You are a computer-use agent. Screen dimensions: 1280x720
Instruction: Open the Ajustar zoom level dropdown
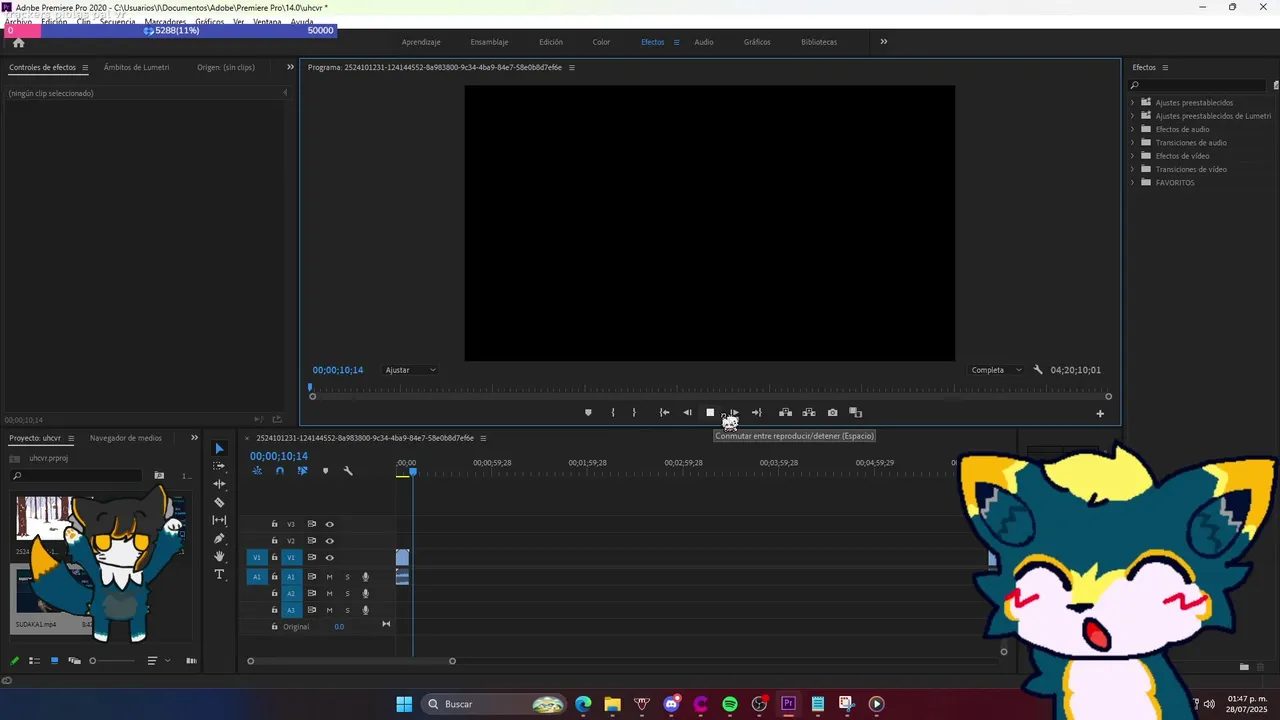411,370
